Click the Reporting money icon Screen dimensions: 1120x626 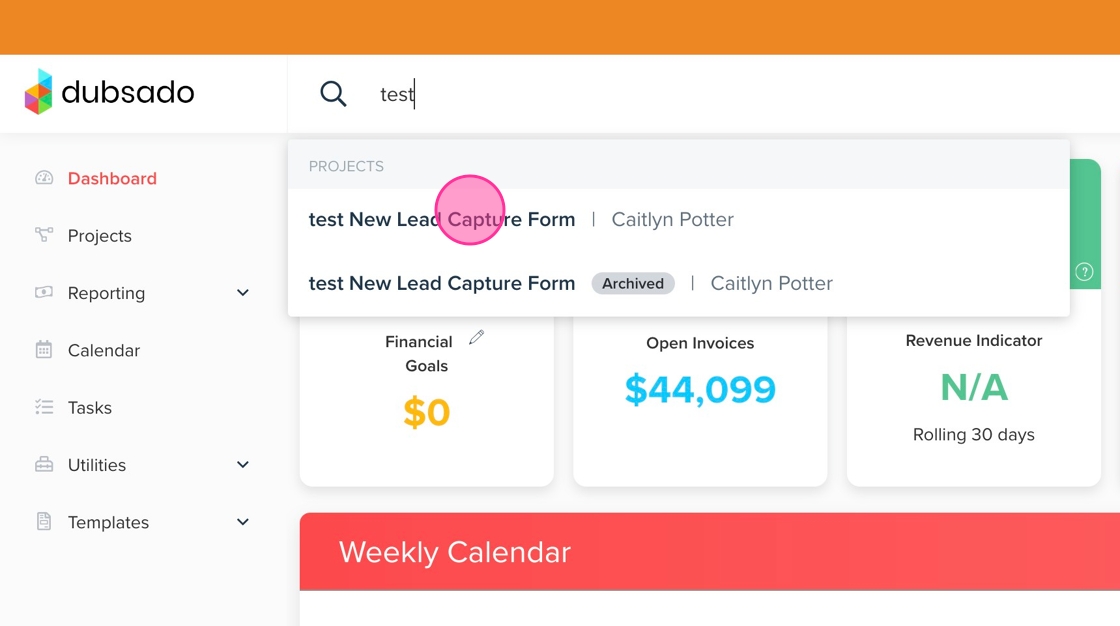(x=44, y=292)
